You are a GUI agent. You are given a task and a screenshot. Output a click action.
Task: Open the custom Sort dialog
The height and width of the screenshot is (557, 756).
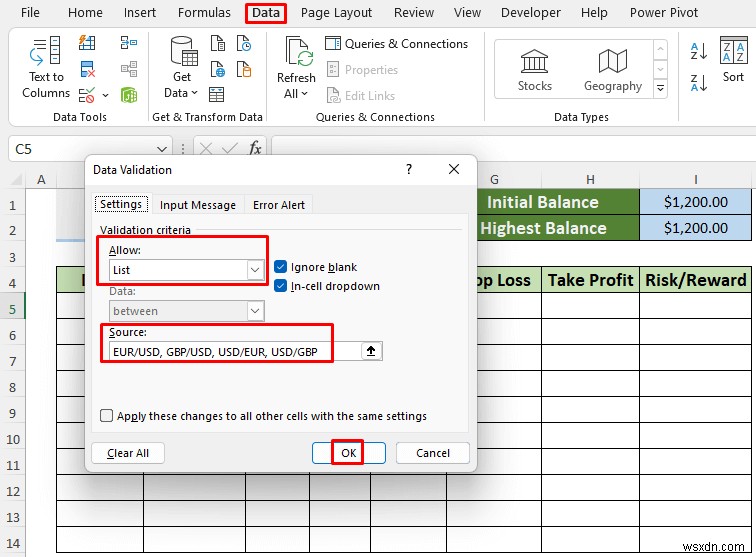(x=733, y=59)
